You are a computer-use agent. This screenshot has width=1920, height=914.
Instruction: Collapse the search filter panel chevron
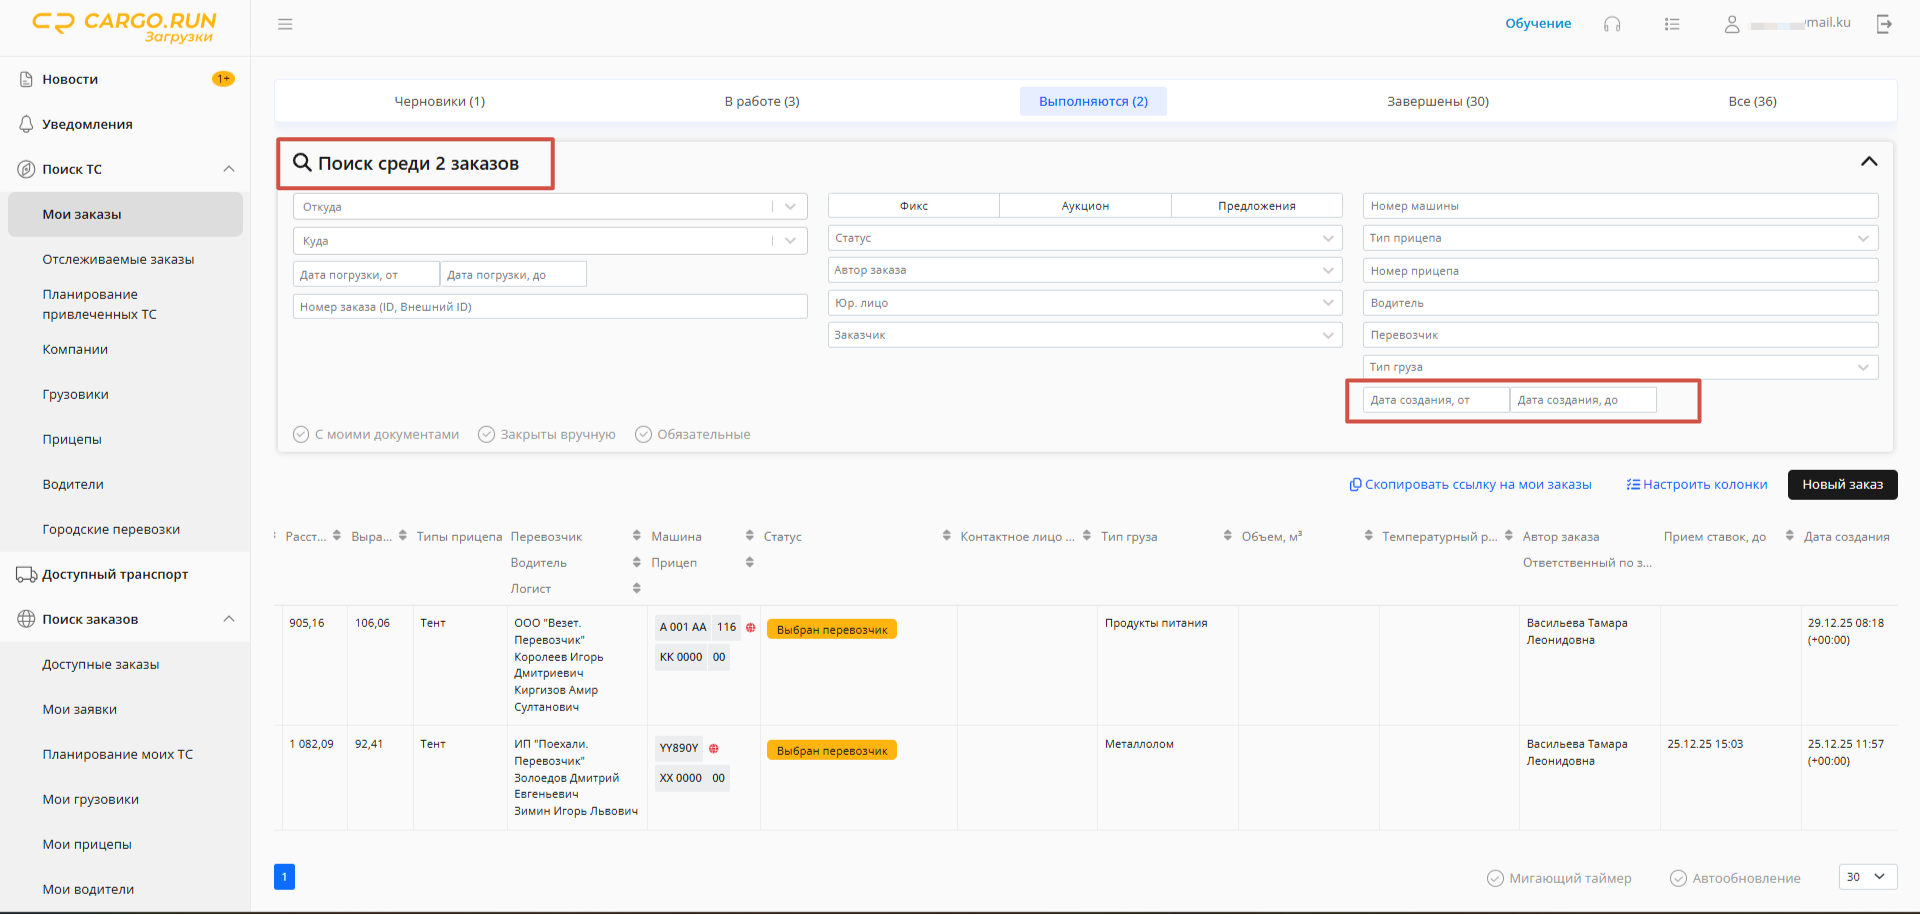click(x=1869, y=162)
